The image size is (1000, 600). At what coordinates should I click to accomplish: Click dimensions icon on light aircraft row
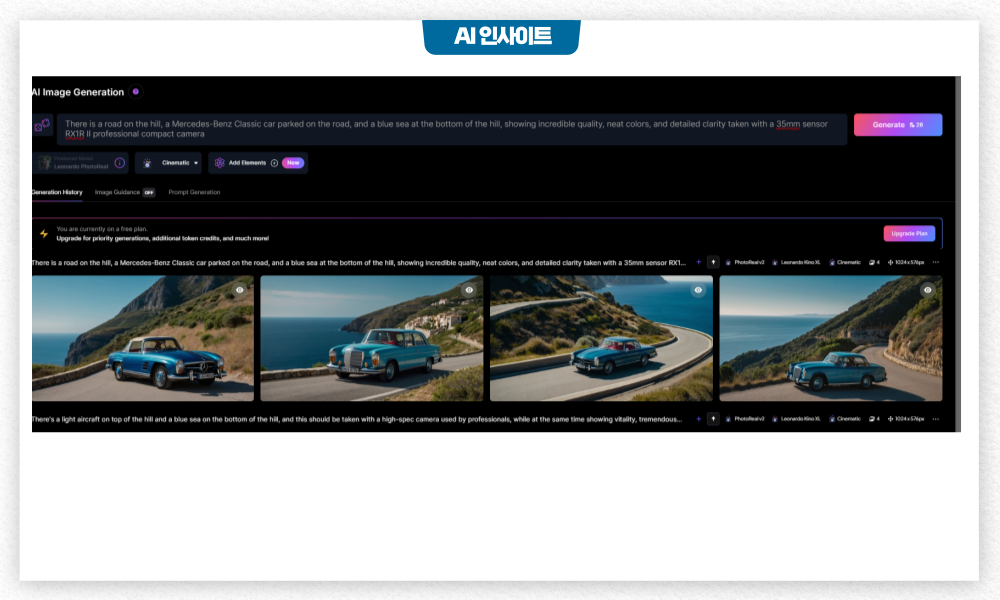(x=890, y=419)
